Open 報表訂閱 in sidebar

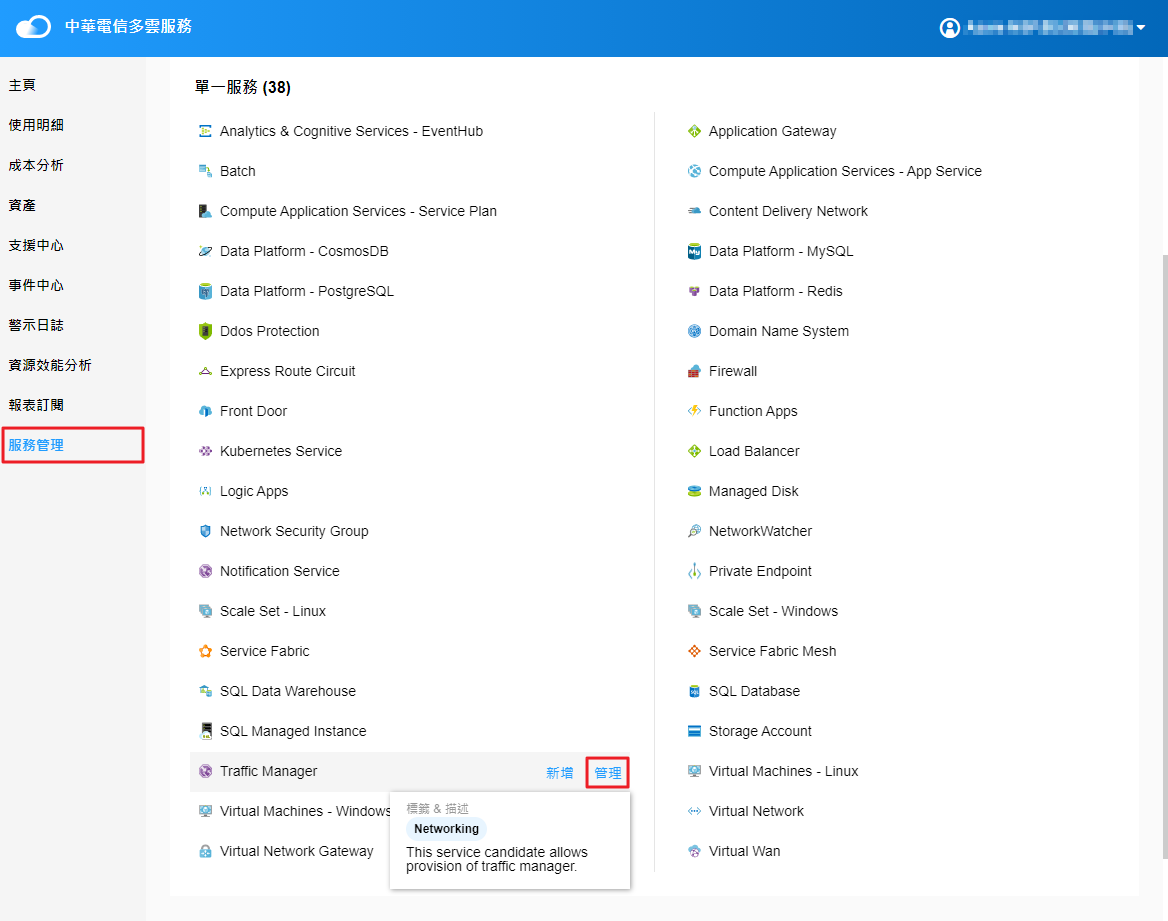36,405
